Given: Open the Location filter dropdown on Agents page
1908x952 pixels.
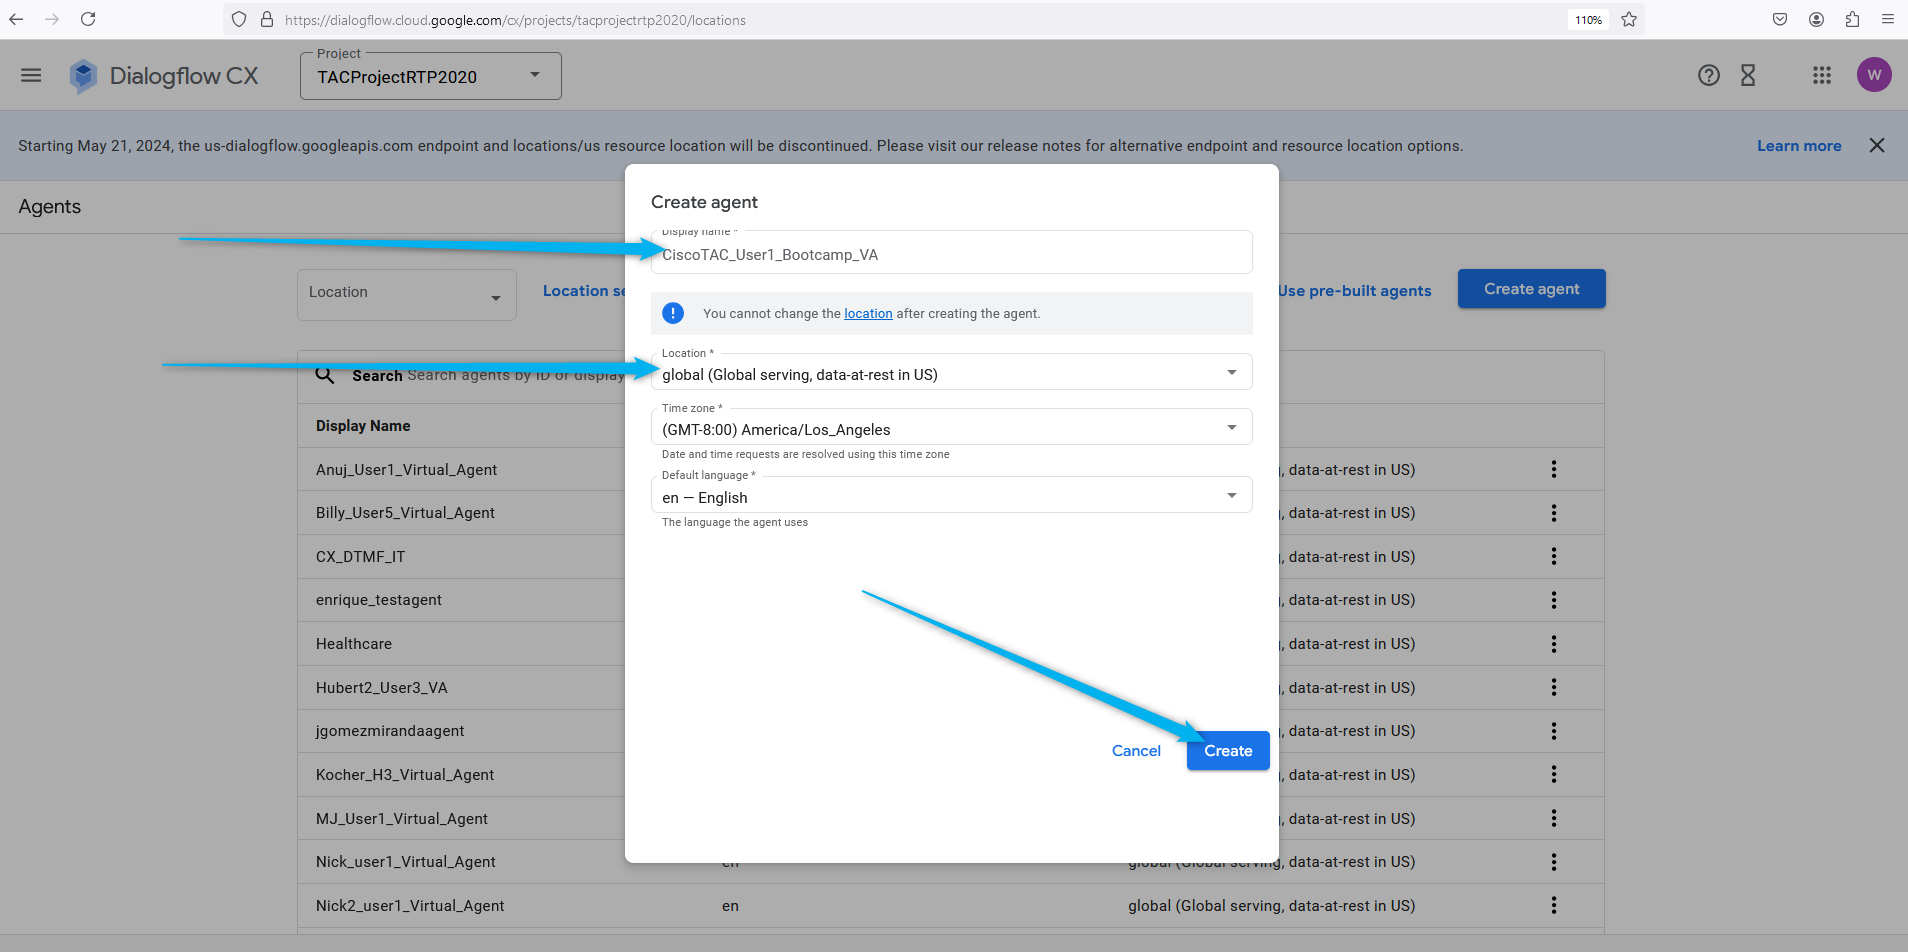Looking at the screenshot, I should pyautogui.click(x=406, y=294).
